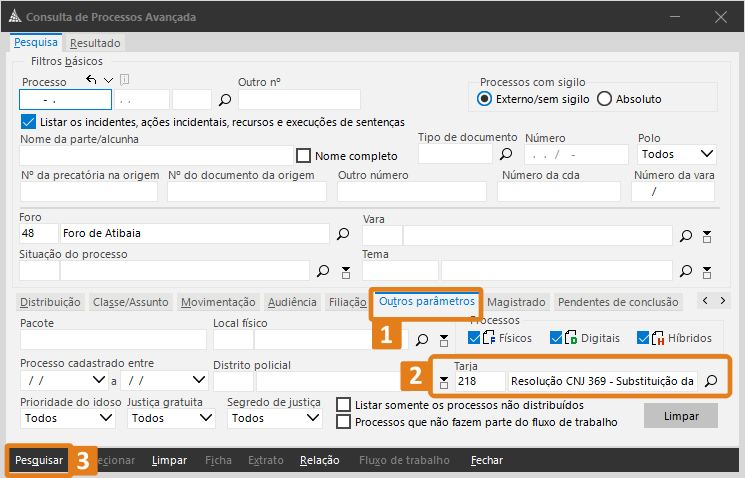Check the Nome completo checkbox
The height and width of the screenshot is (478, 745).
click(304, 156)
